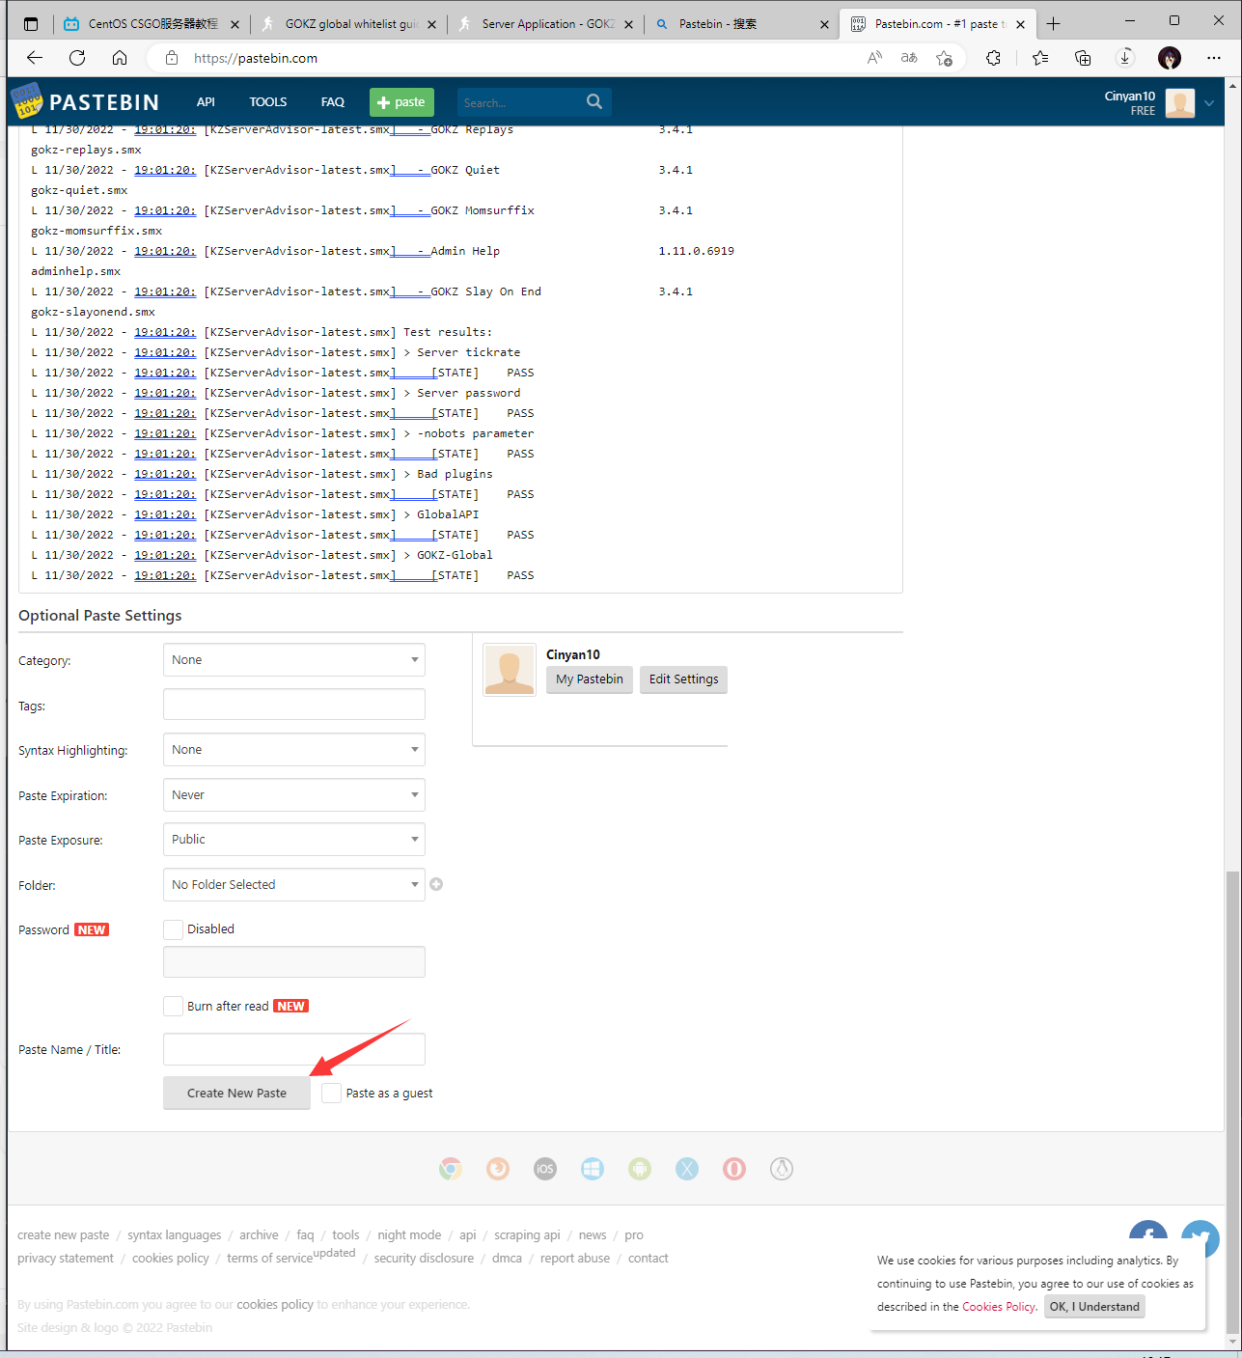Enable the Burn after read checkbox
The height and width of the screenshot is (1358, 1242).
pos(173,1006)
